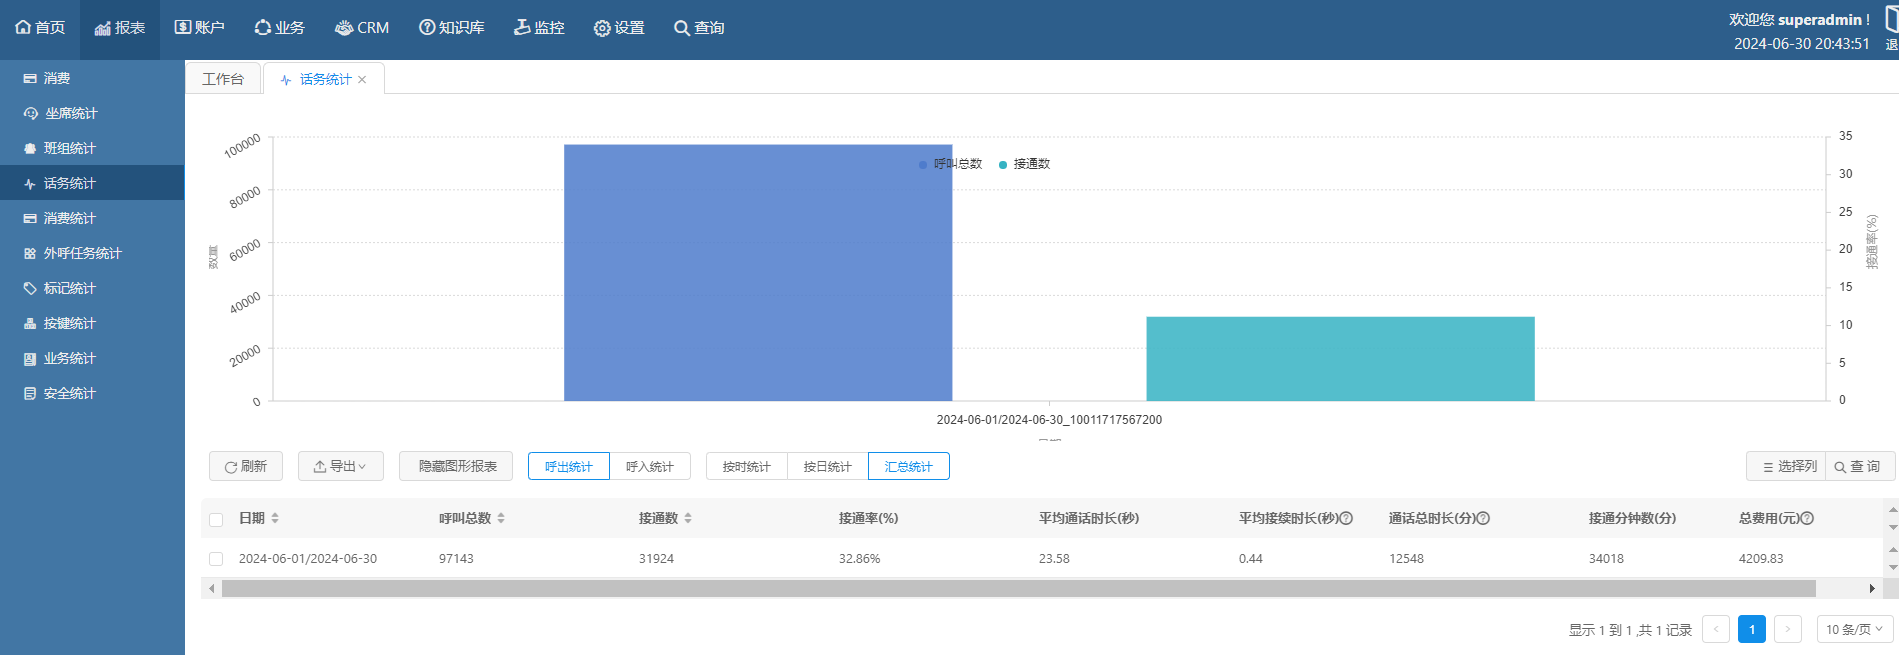This screenshot has height=655, width=1899.
Task: Click the 接通数 teal legend swatch
Action: (x=1003, y=165)
